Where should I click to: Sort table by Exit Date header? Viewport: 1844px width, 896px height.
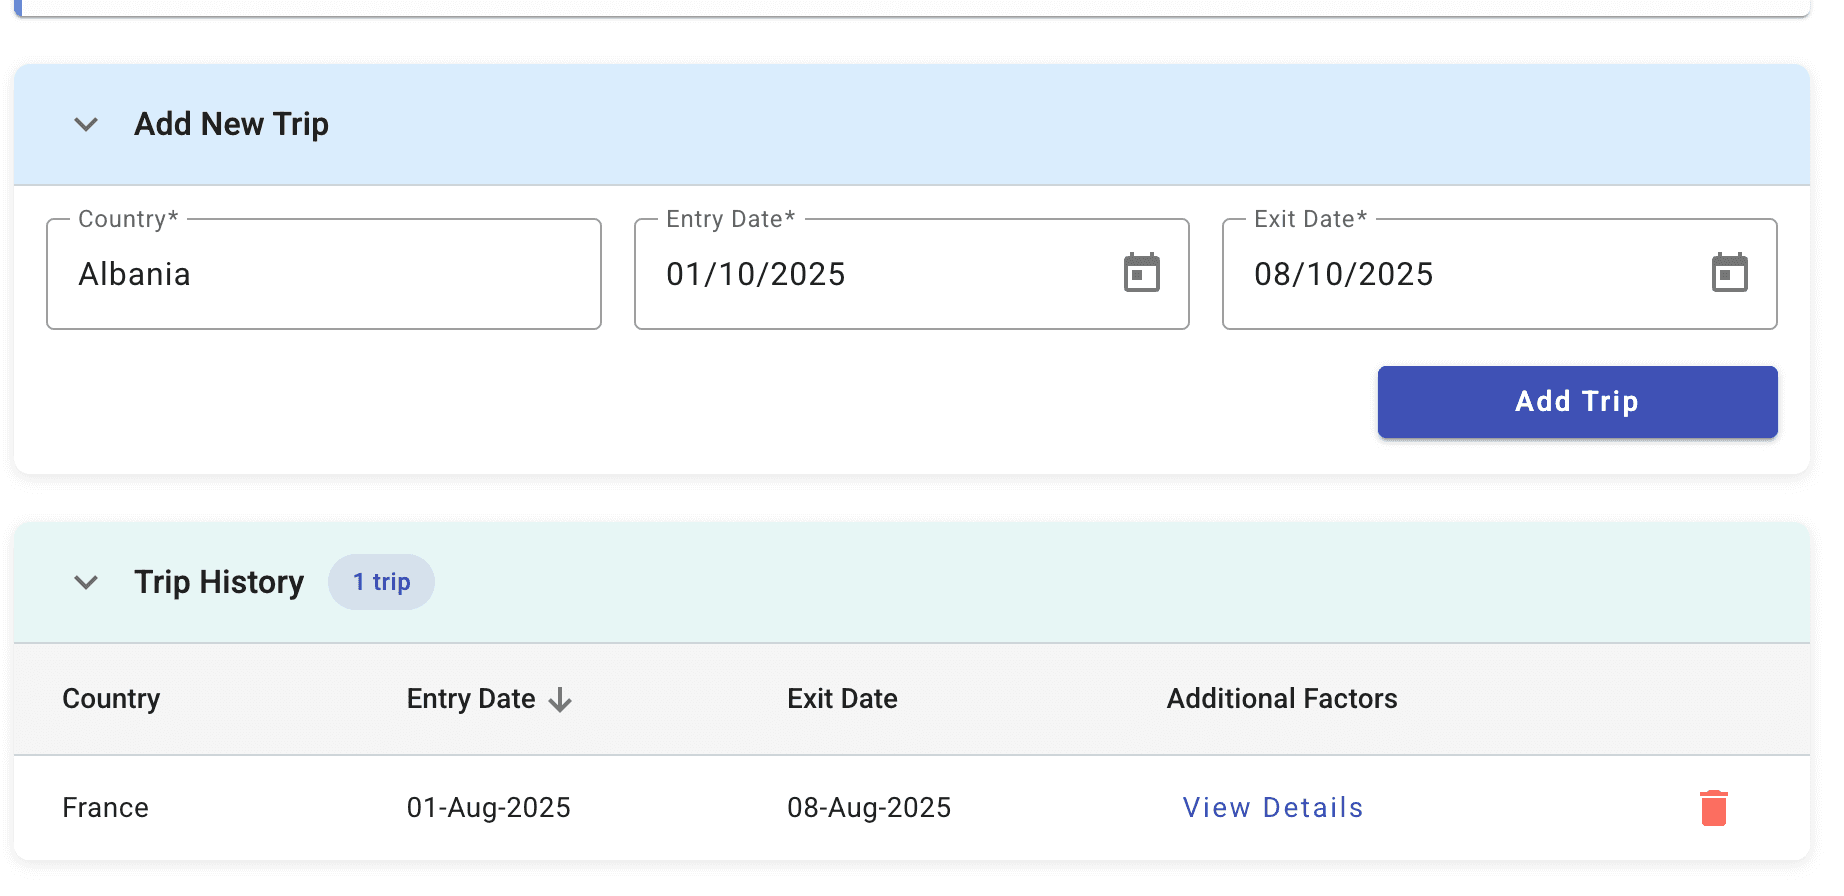coord(842,699)
